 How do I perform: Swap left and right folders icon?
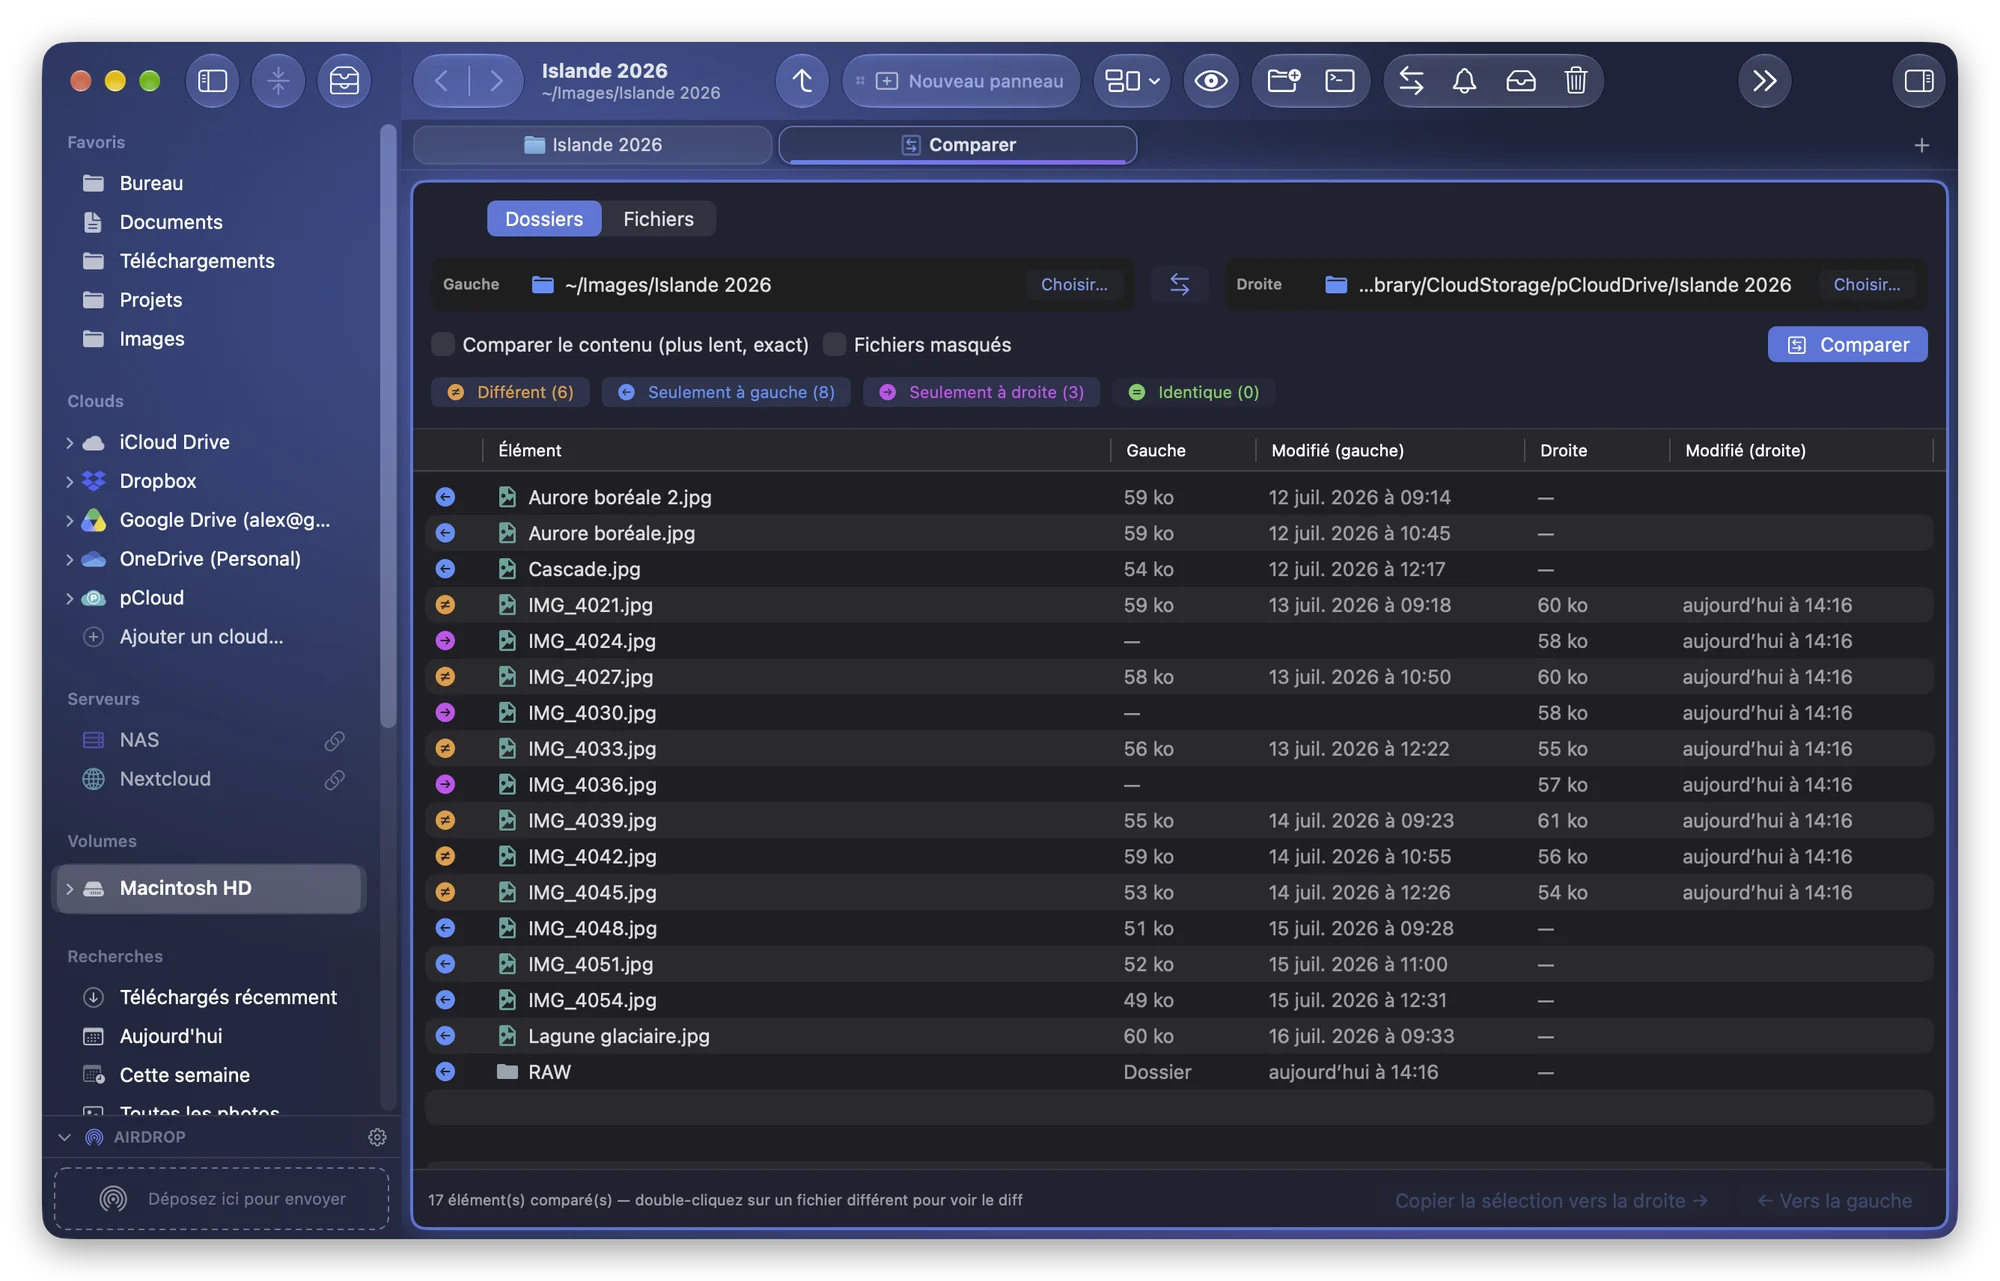point(1180,285)
